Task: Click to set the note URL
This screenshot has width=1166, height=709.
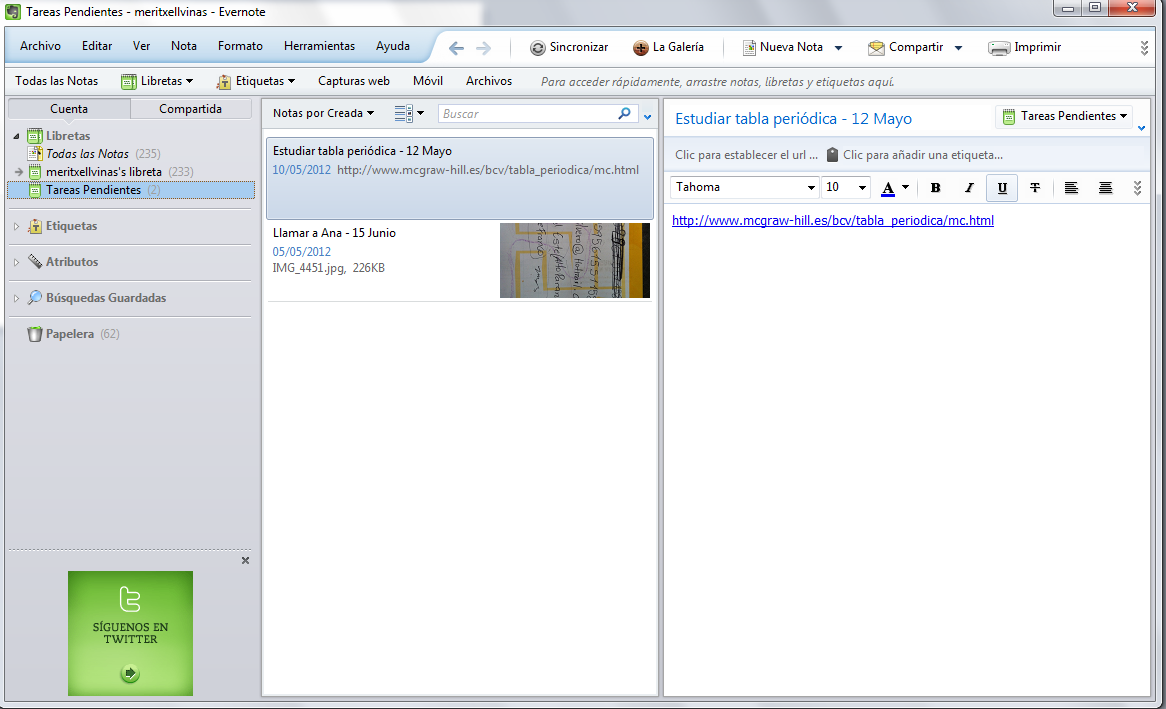Action: (746, 155)
